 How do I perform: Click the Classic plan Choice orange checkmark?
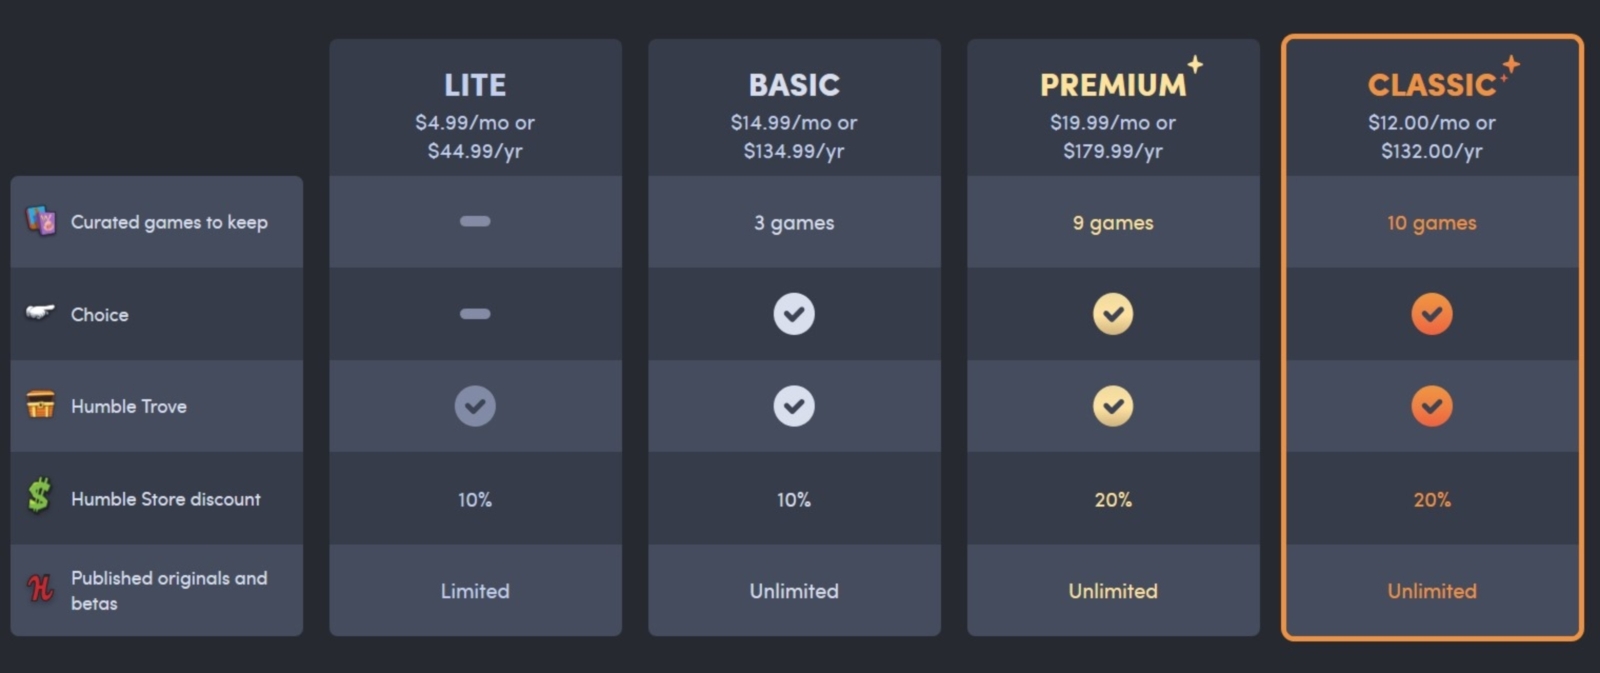1432,314
